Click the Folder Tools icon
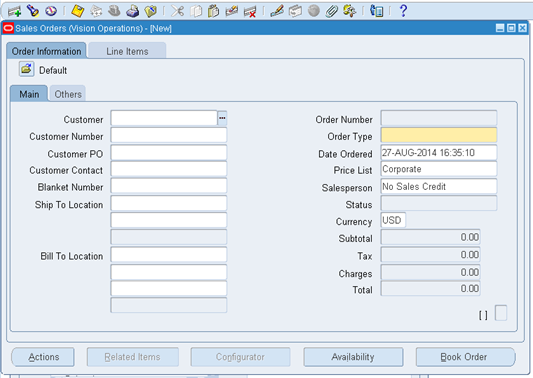Viewport: 533px width, 378px height. coord(349,11)
